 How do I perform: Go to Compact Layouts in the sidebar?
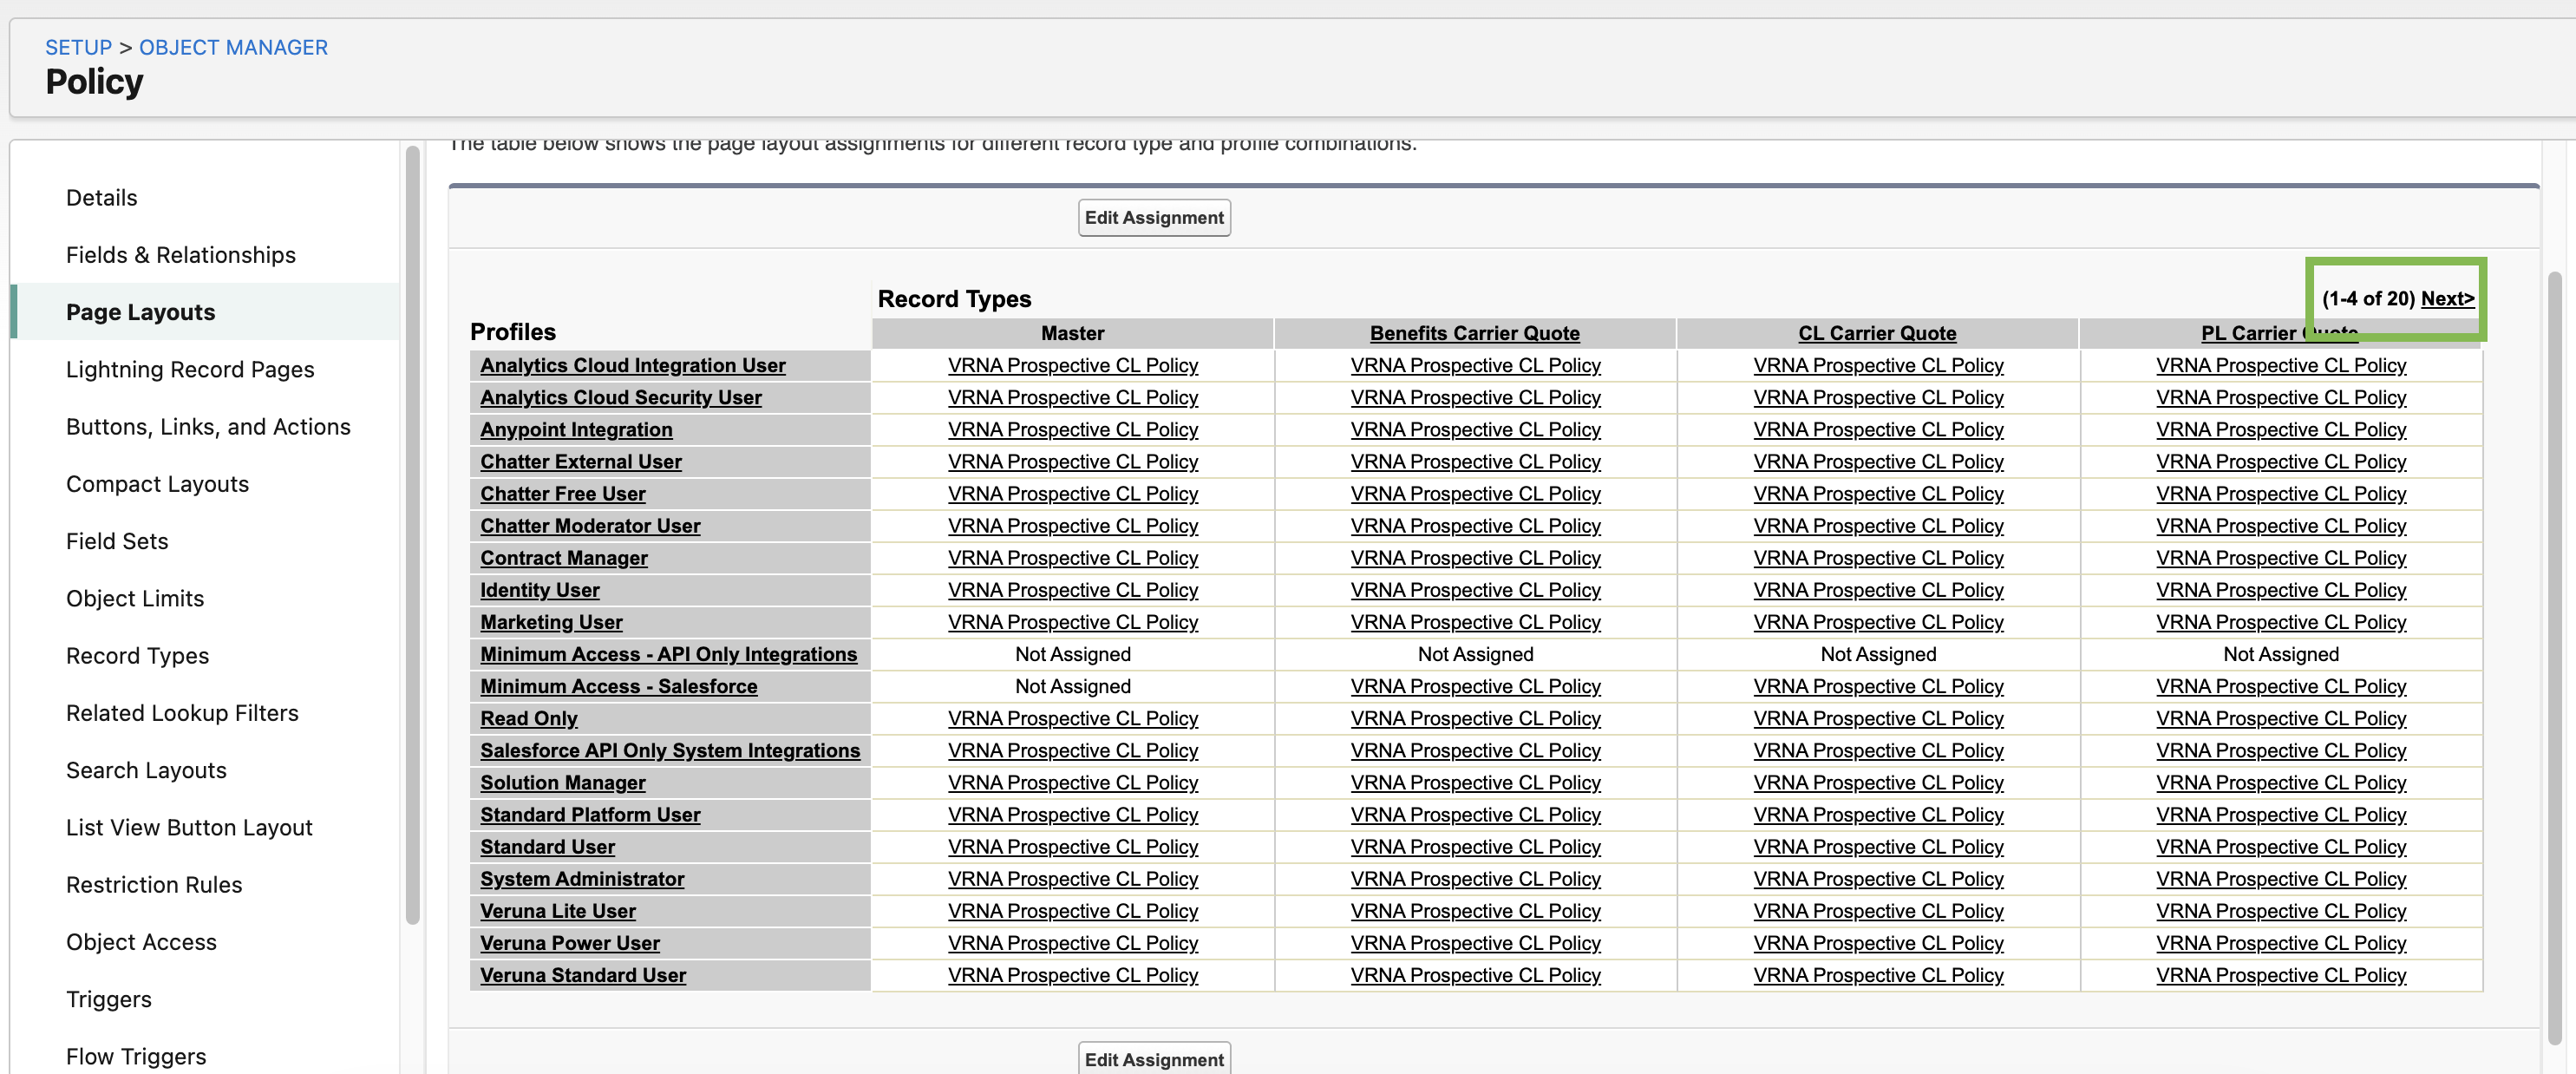coord(157,483)
